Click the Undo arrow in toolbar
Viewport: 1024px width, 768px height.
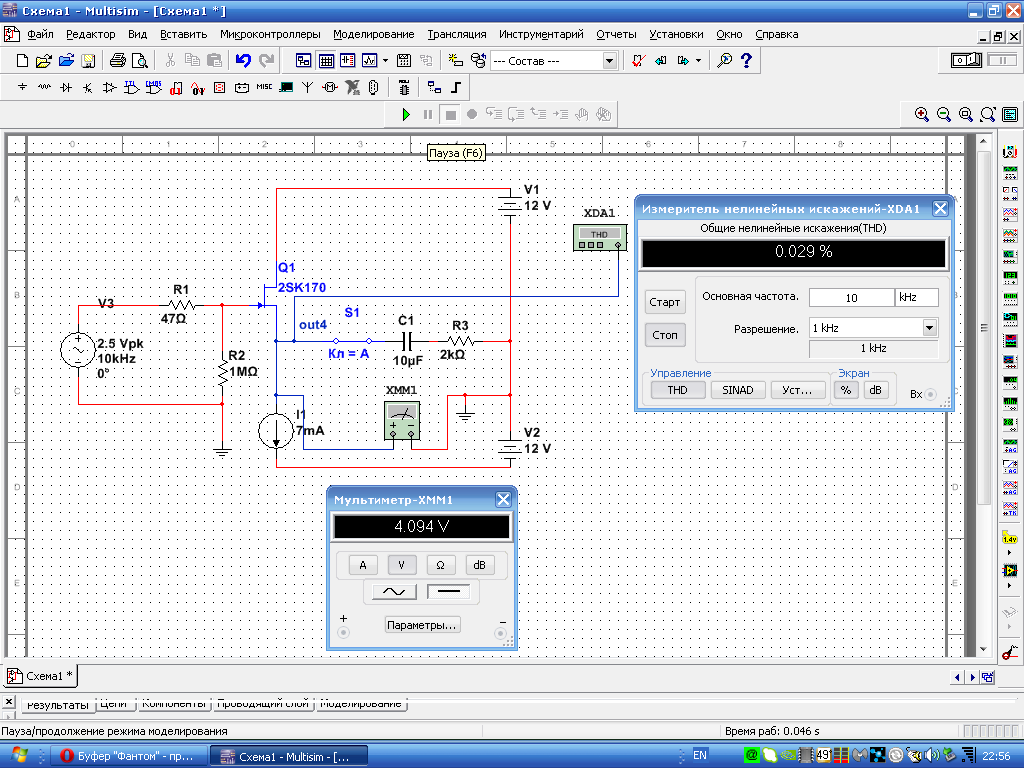point(243,61)
